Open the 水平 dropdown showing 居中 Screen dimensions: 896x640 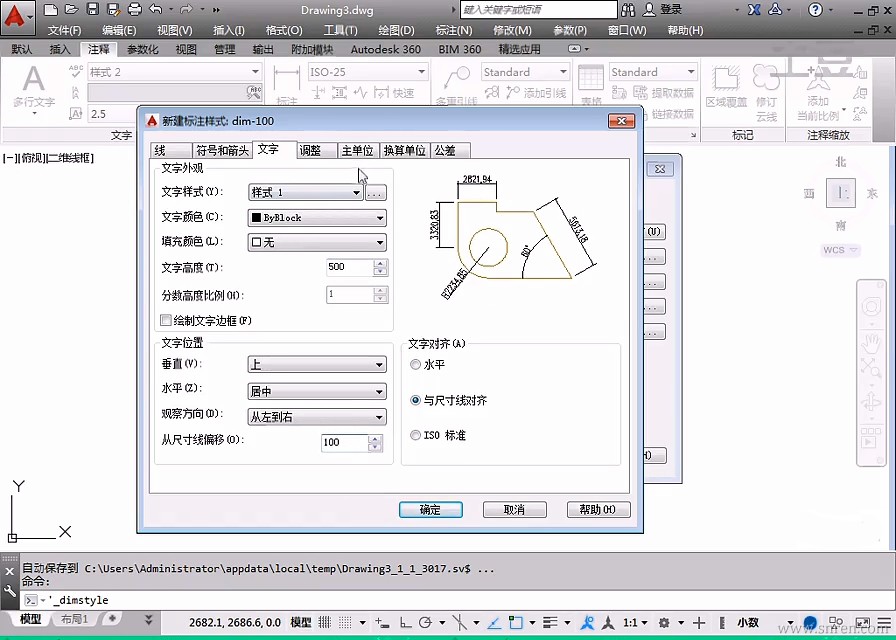coord(317,391)
